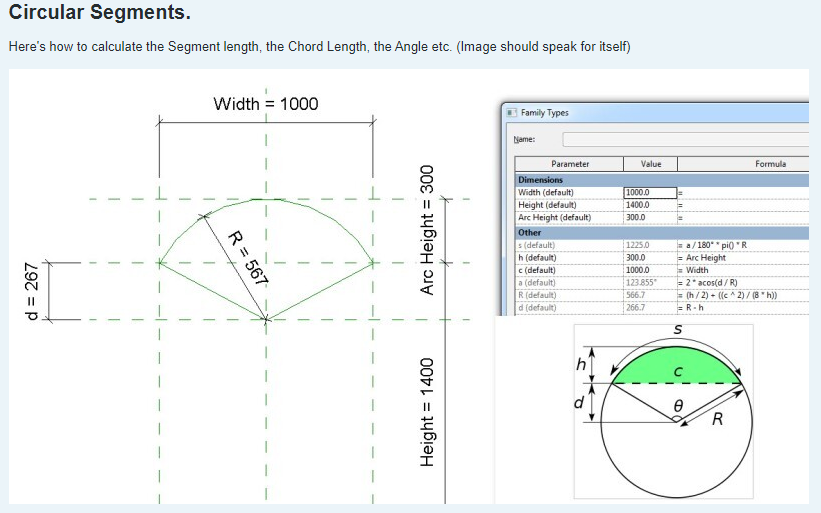821x513 pixels.
Task: Click the 'Width = 1000' dimension label
Action: coord(266,104)
